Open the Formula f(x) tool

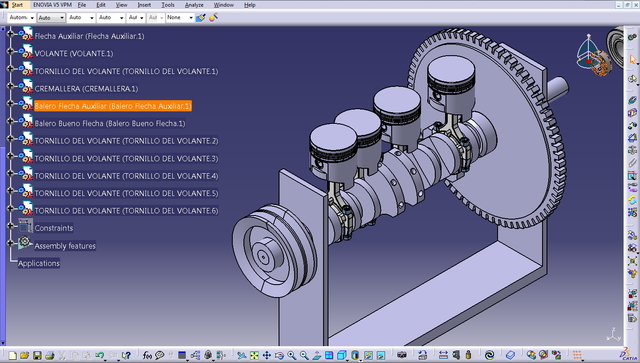(x=147, y=356)
